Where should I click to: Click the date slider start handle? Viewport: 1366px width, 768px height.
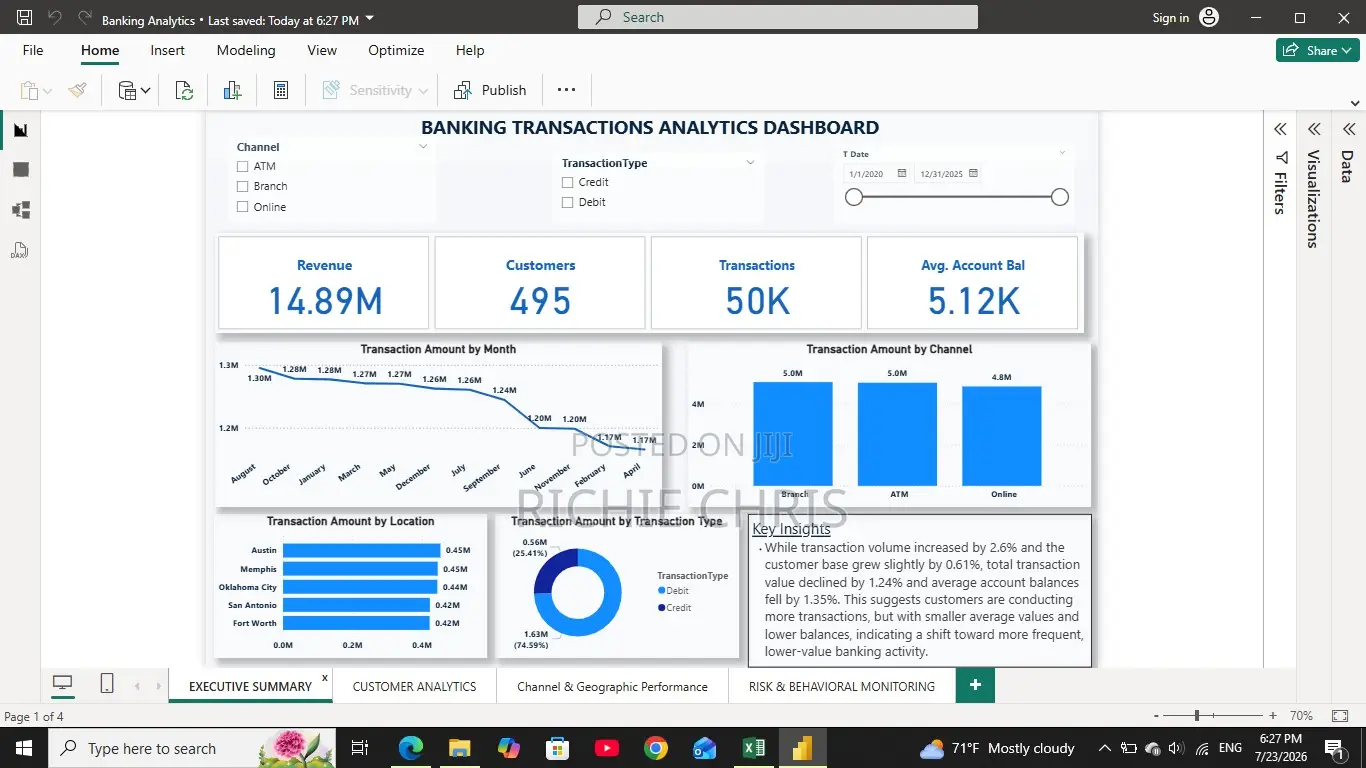tap(854, 197)
